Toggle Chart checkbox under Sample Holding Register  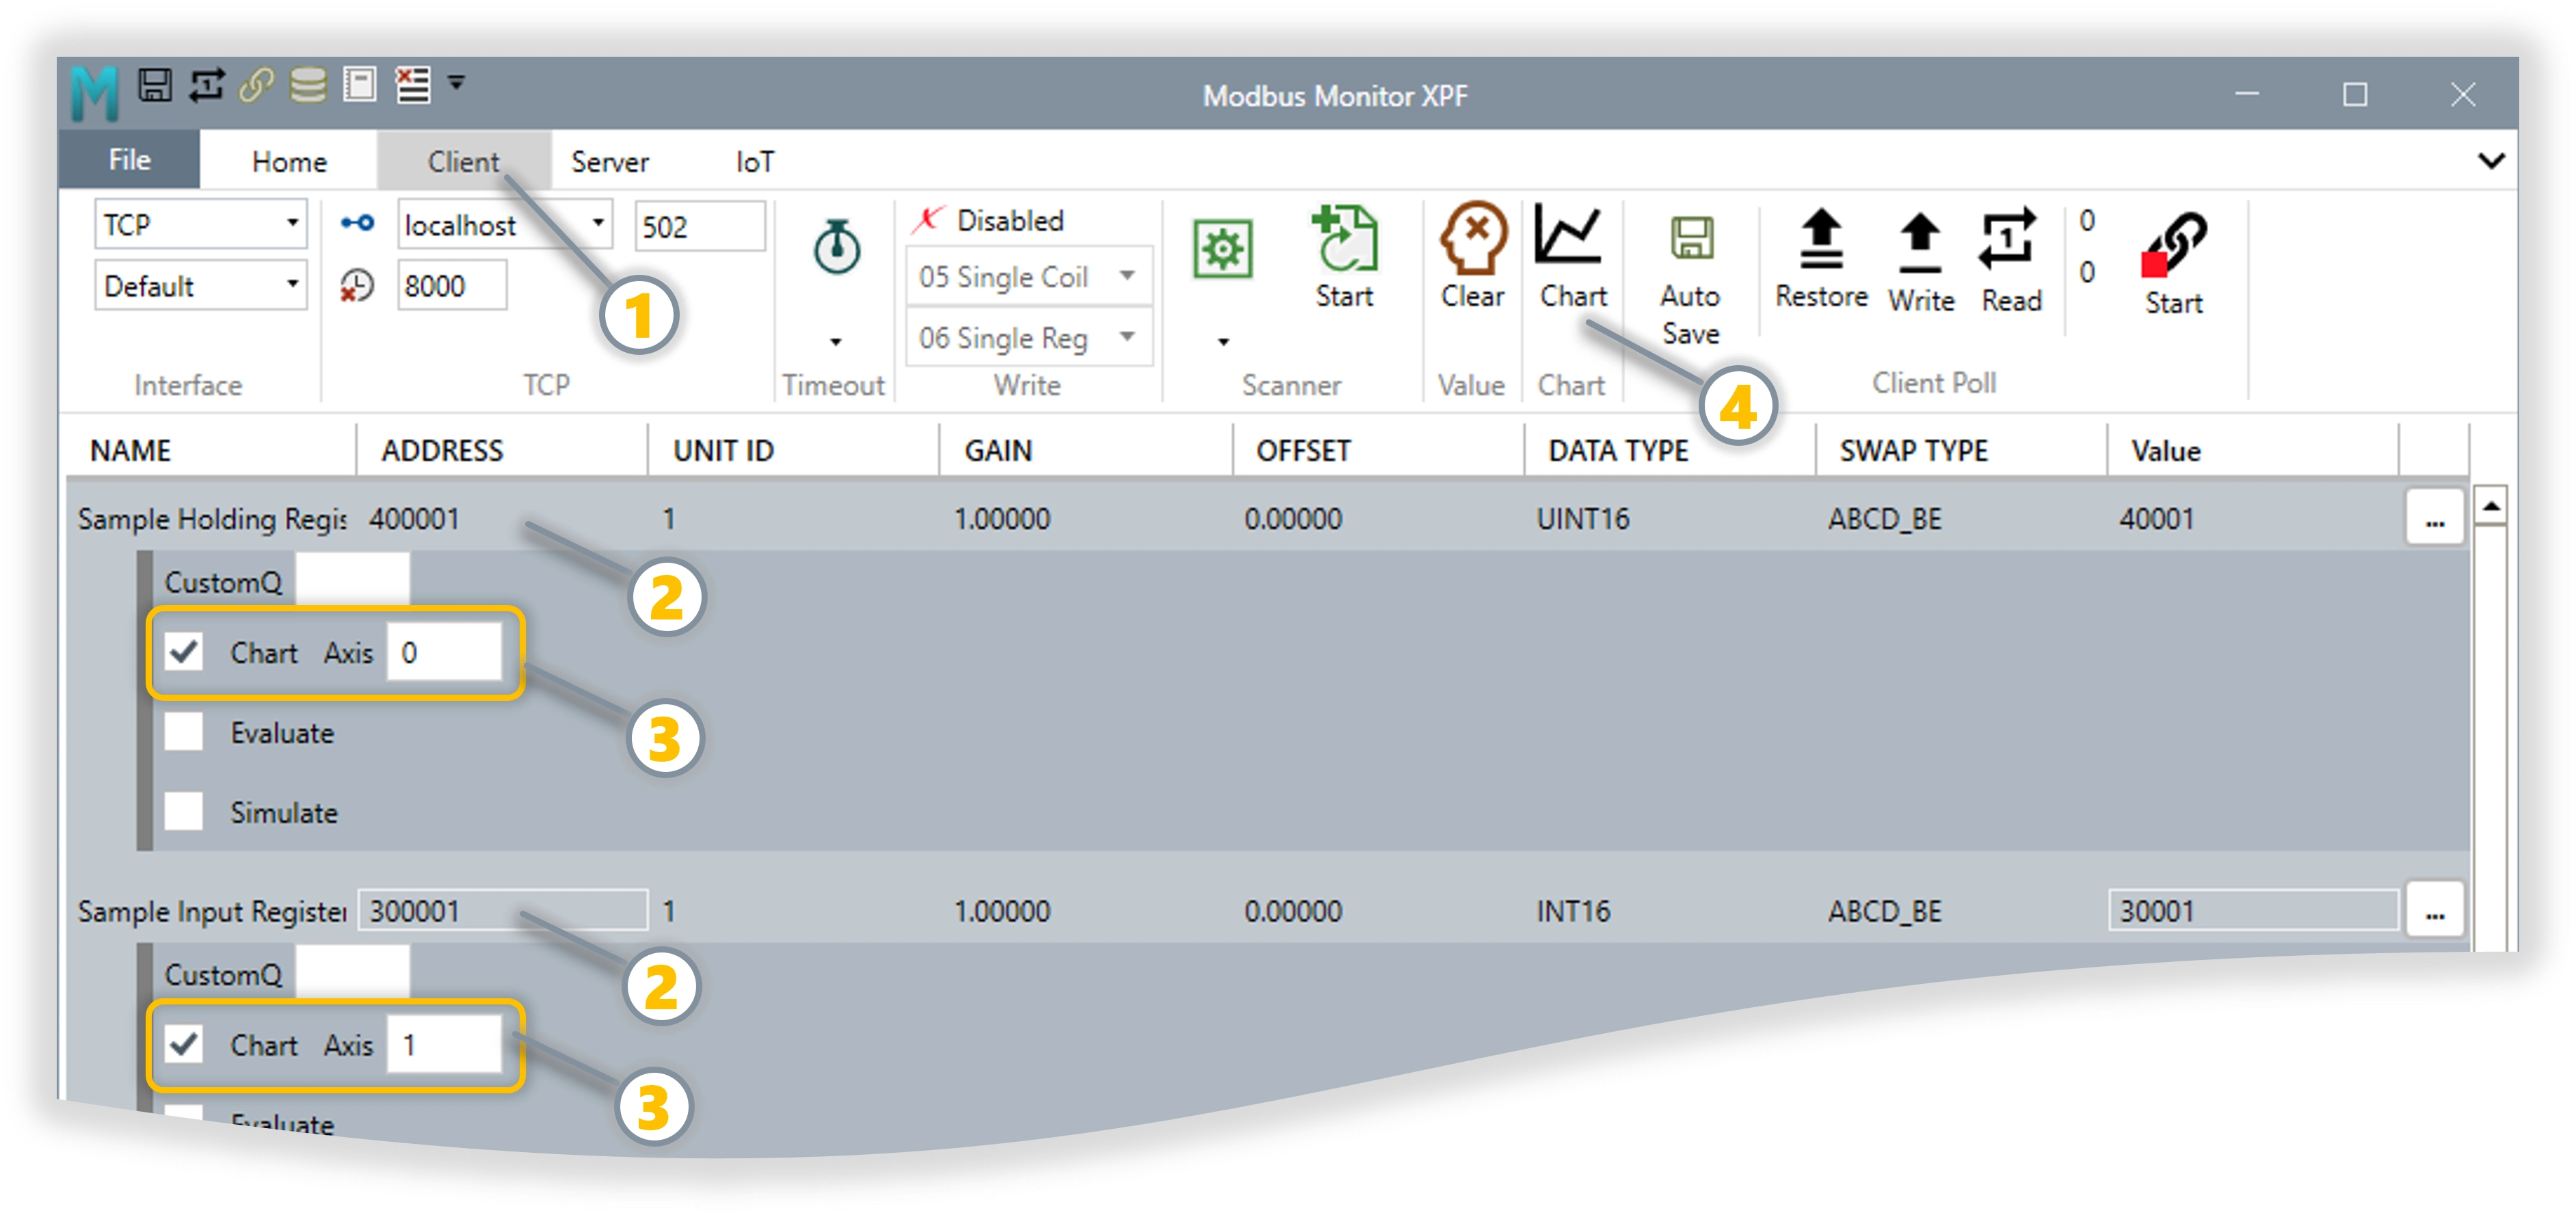tap(184, 652)
